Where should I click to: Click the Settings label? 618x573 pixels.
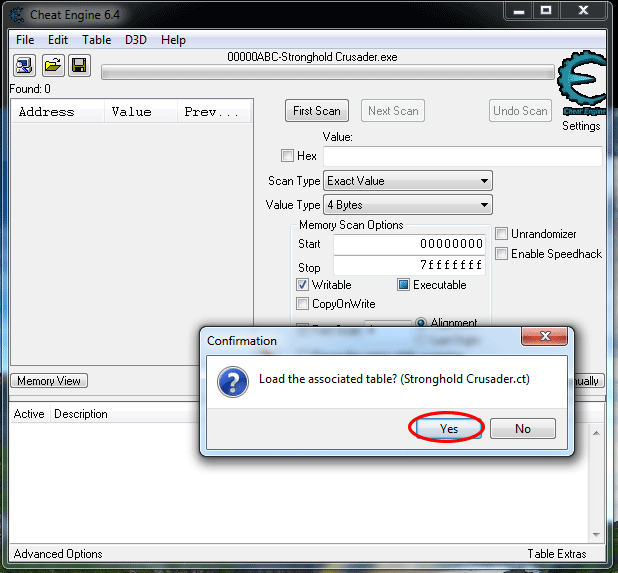pos(581,126)
